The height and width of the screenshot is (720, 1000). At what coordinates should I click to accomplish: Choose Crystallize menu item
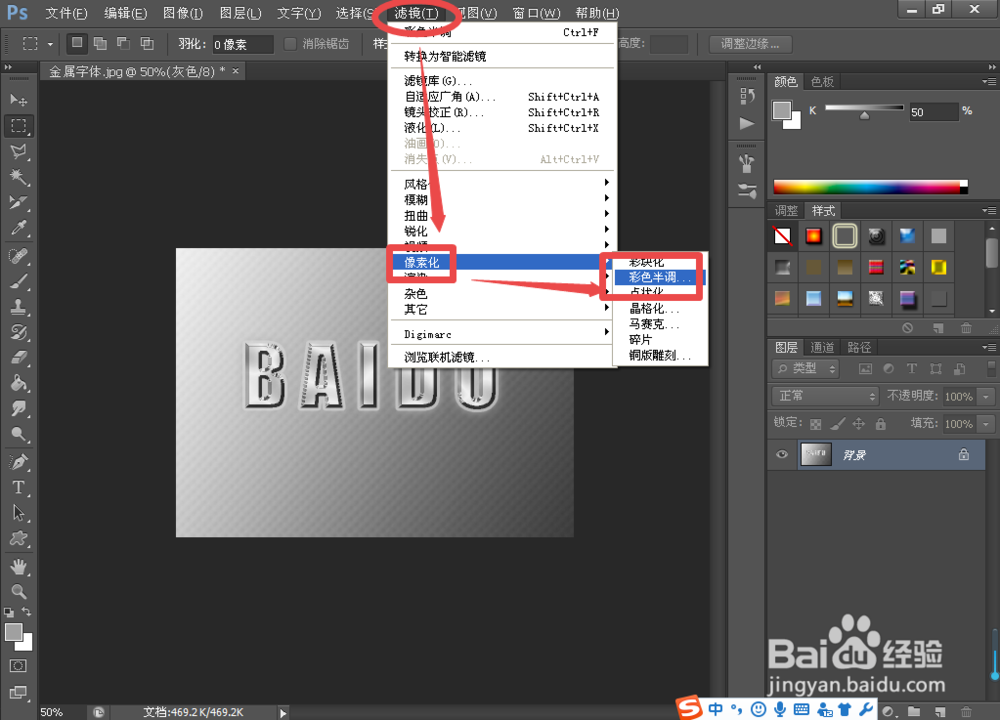coord(659,309)
